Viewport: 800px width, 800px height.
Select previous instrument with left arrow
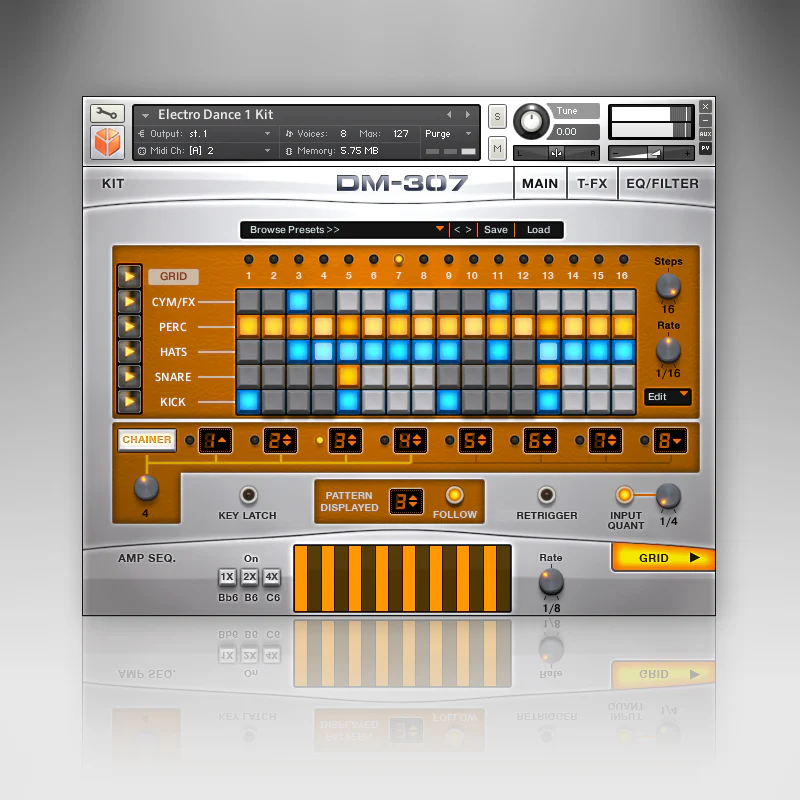point(449,115)
